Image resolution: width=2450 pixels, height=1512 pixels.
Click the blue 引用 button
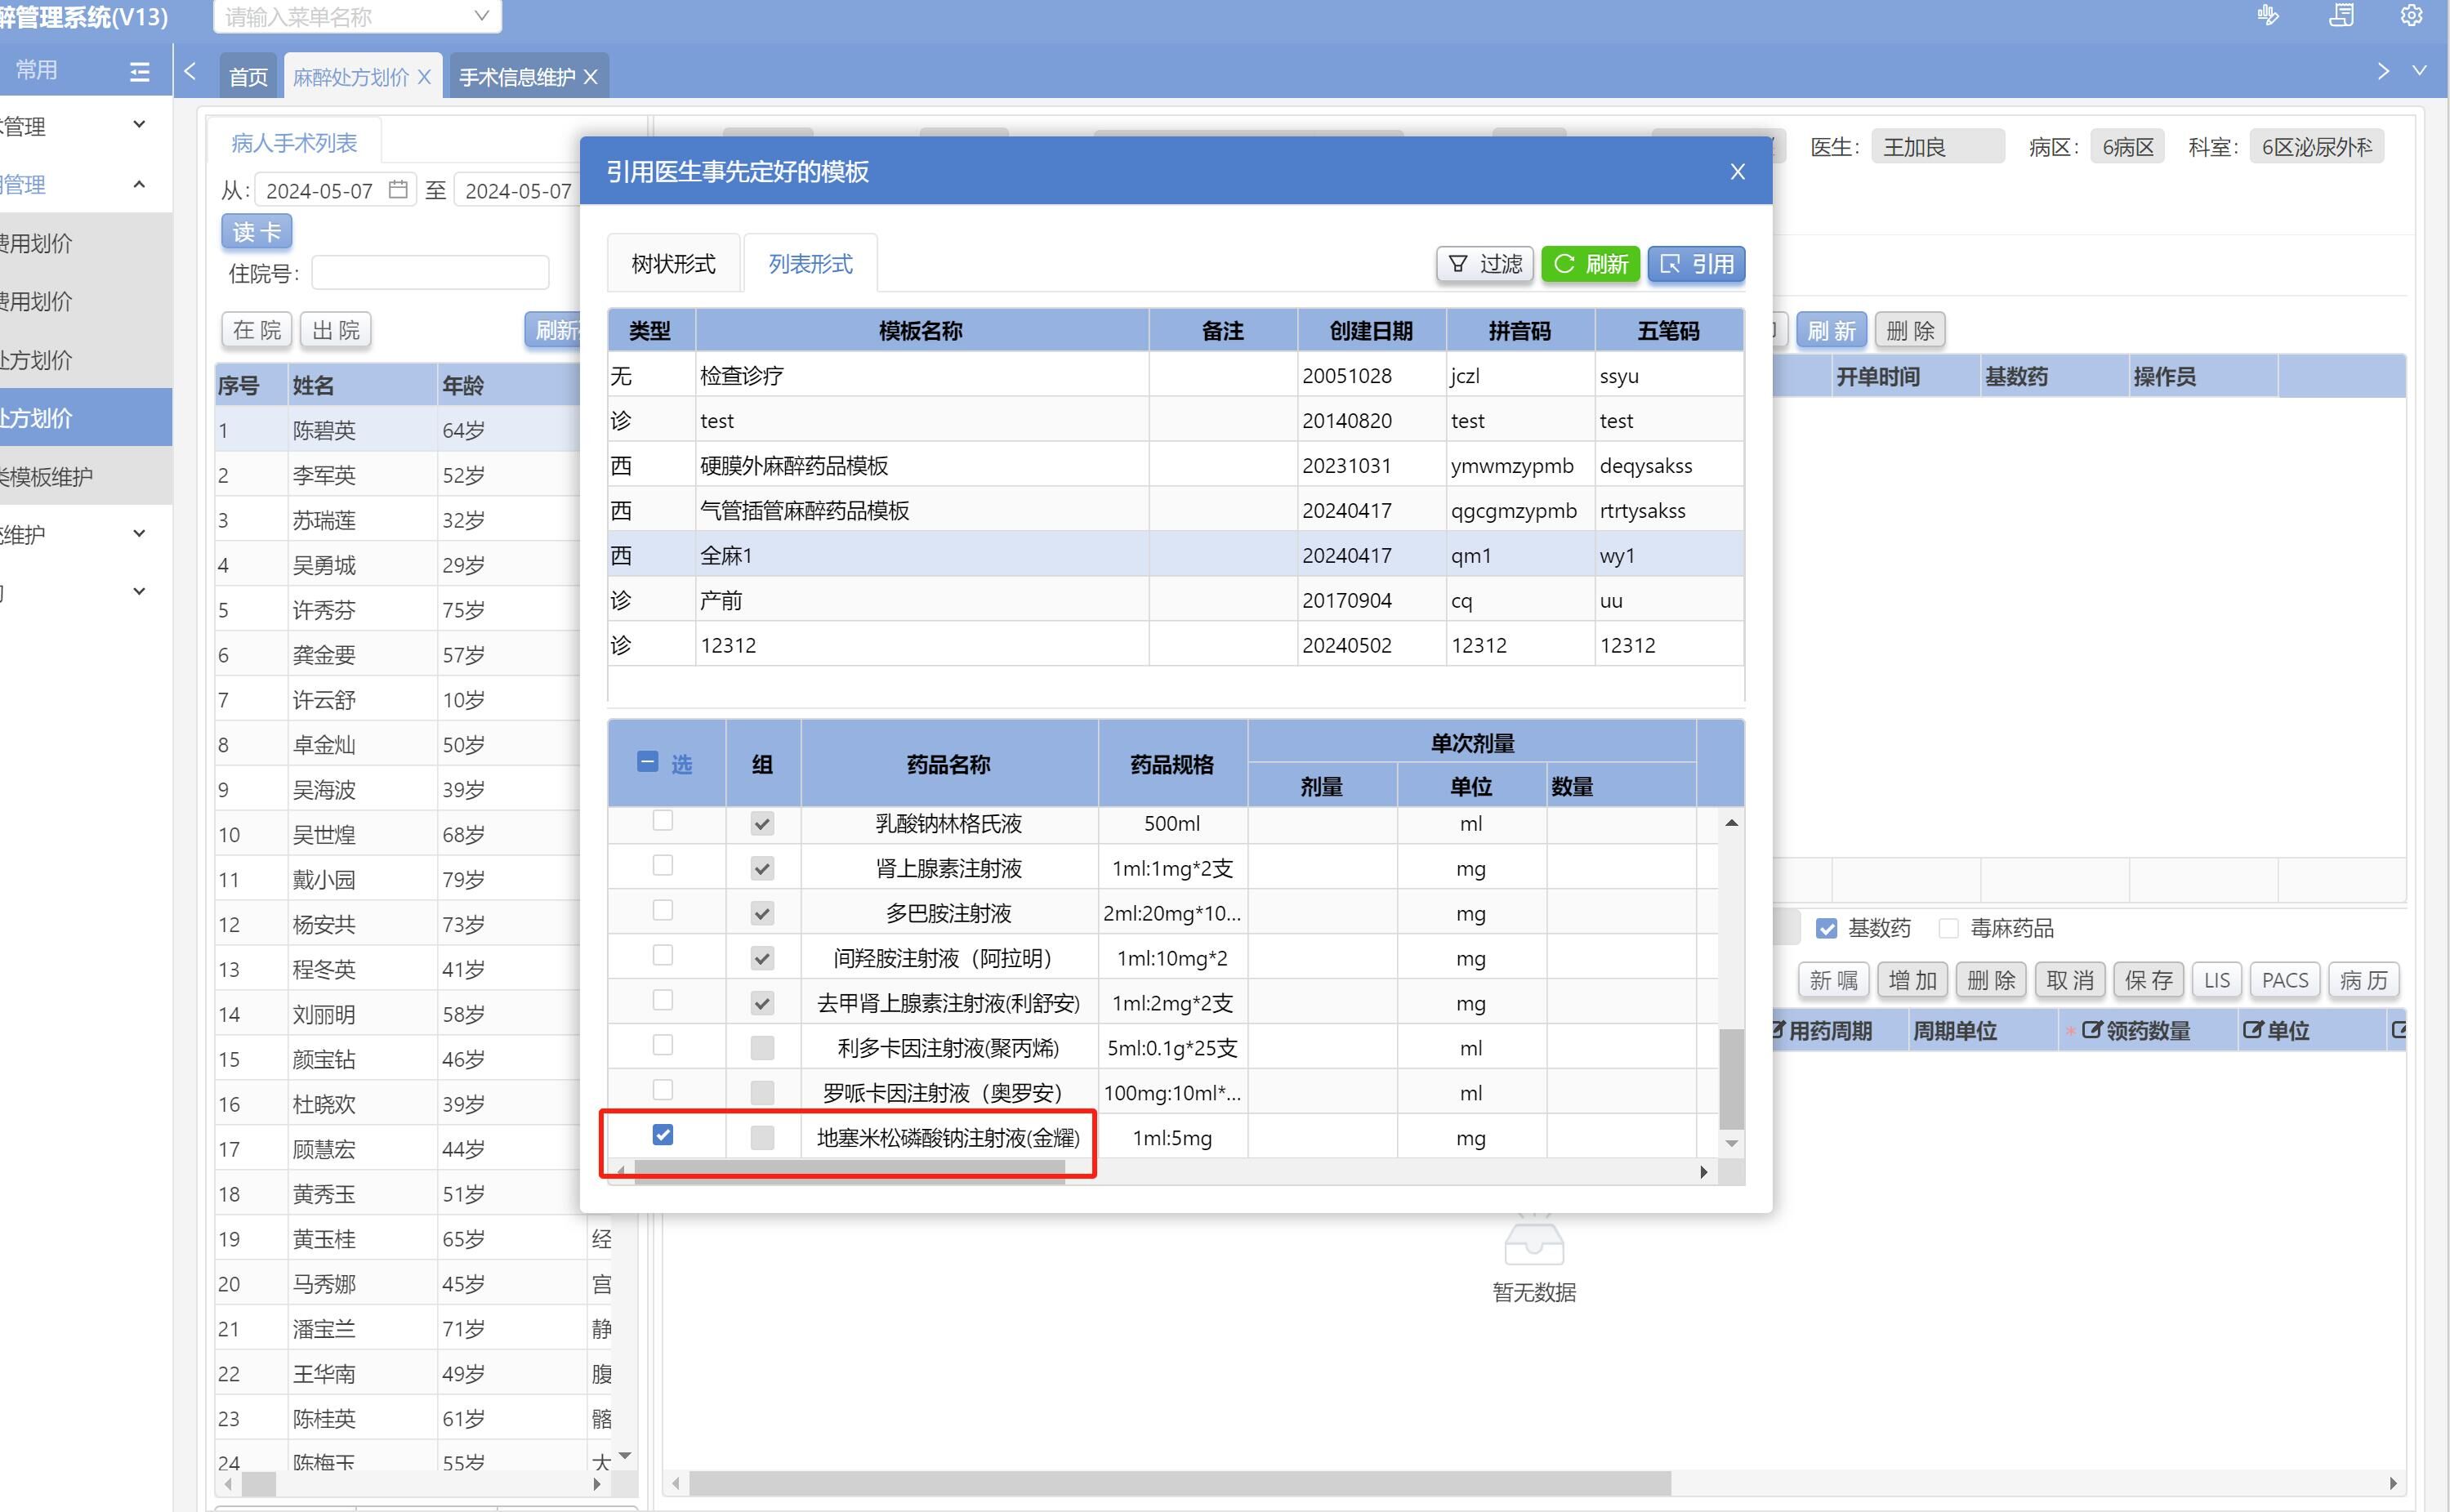(x=1696, y=264)
